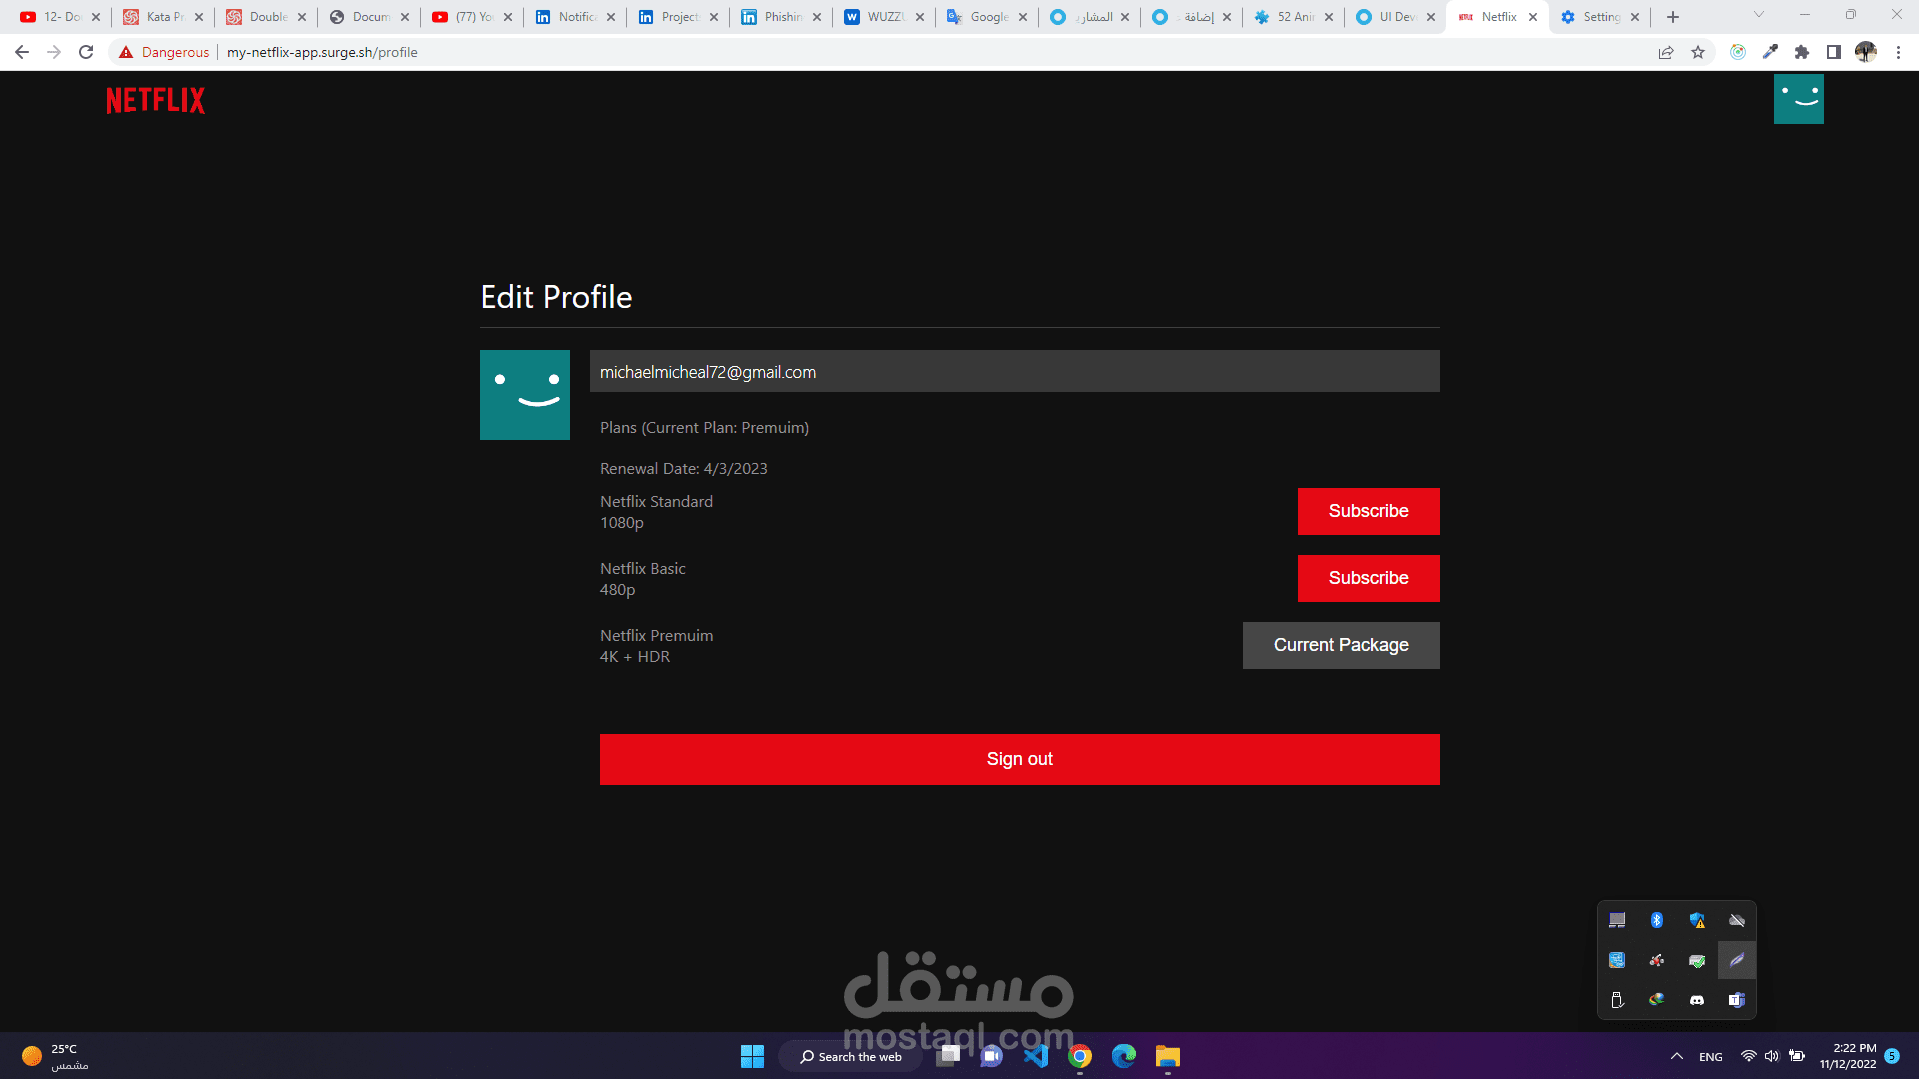This screenshot has height=1079, width=1919.
Task: Open Windows Security shield with warning
Action: (1697, 920)
